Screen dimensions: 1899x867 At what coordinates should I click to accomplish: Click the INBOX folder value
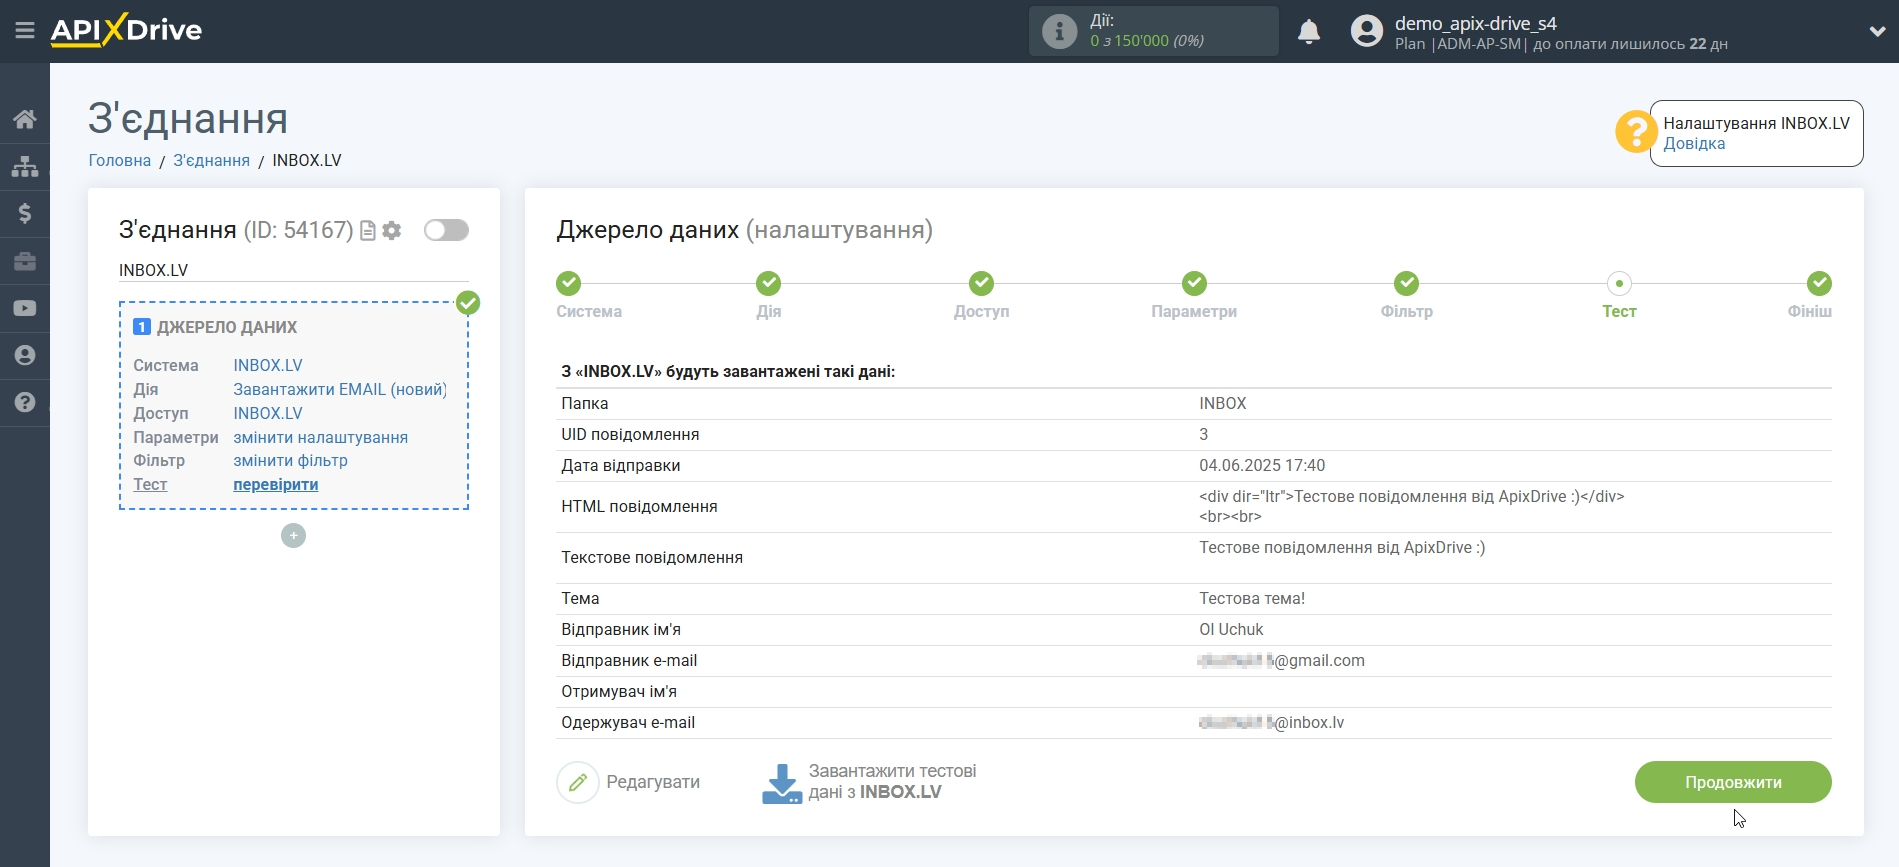point(1223,403)
